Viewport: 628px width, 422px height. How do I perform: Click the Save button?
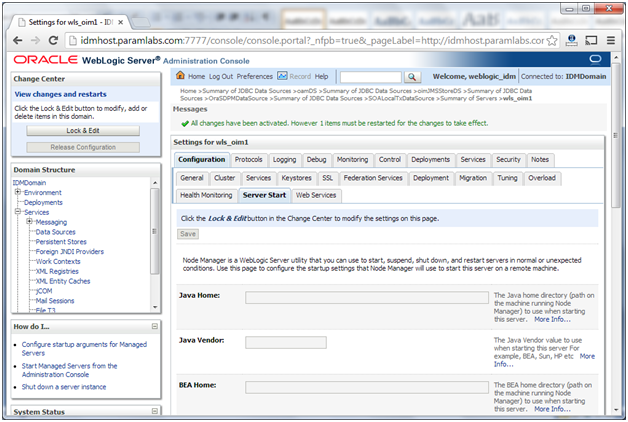point(188,234)
